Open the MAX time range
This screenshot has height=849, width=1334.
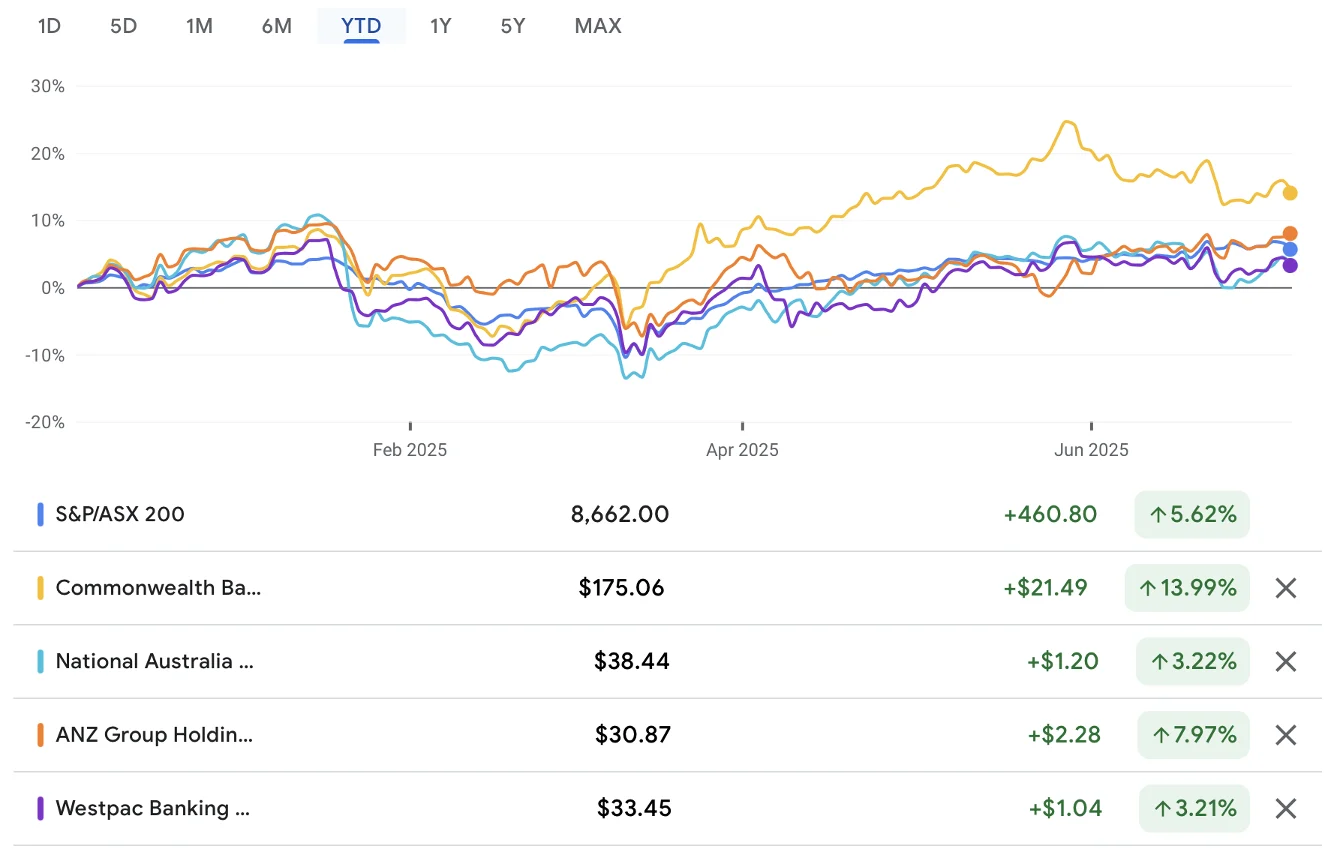point(597,26)
